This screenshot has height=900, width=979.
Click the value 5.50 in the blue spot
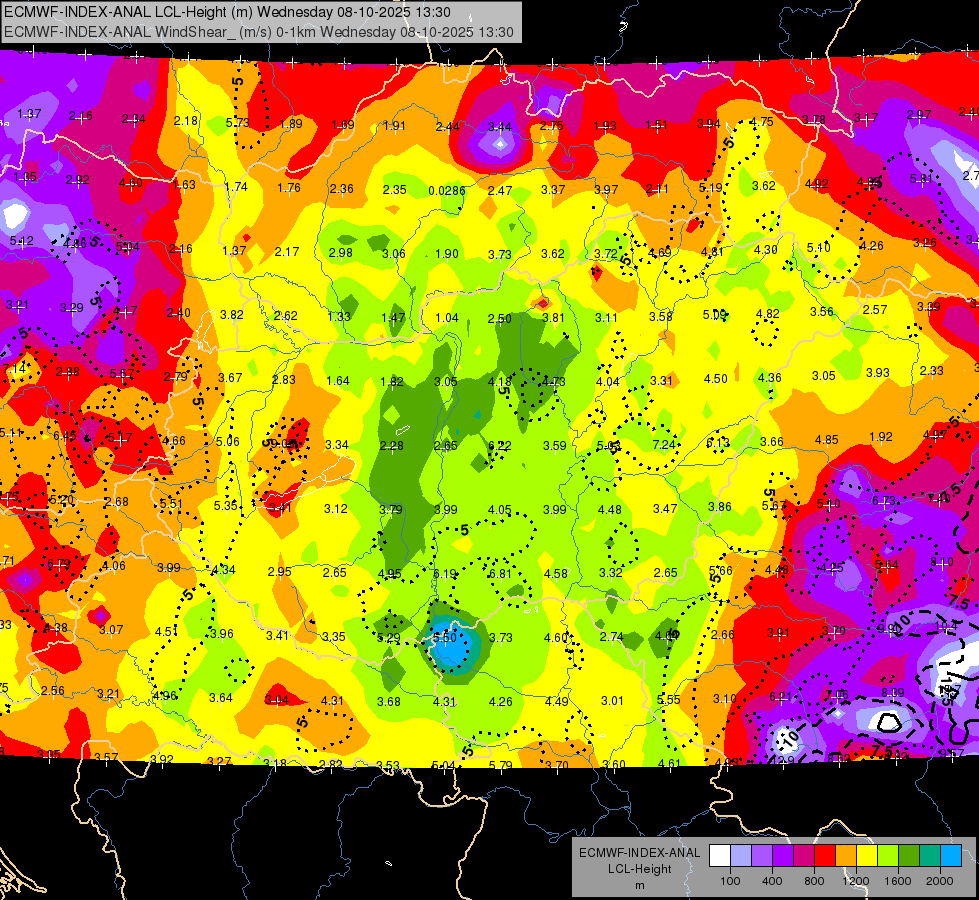445,637
